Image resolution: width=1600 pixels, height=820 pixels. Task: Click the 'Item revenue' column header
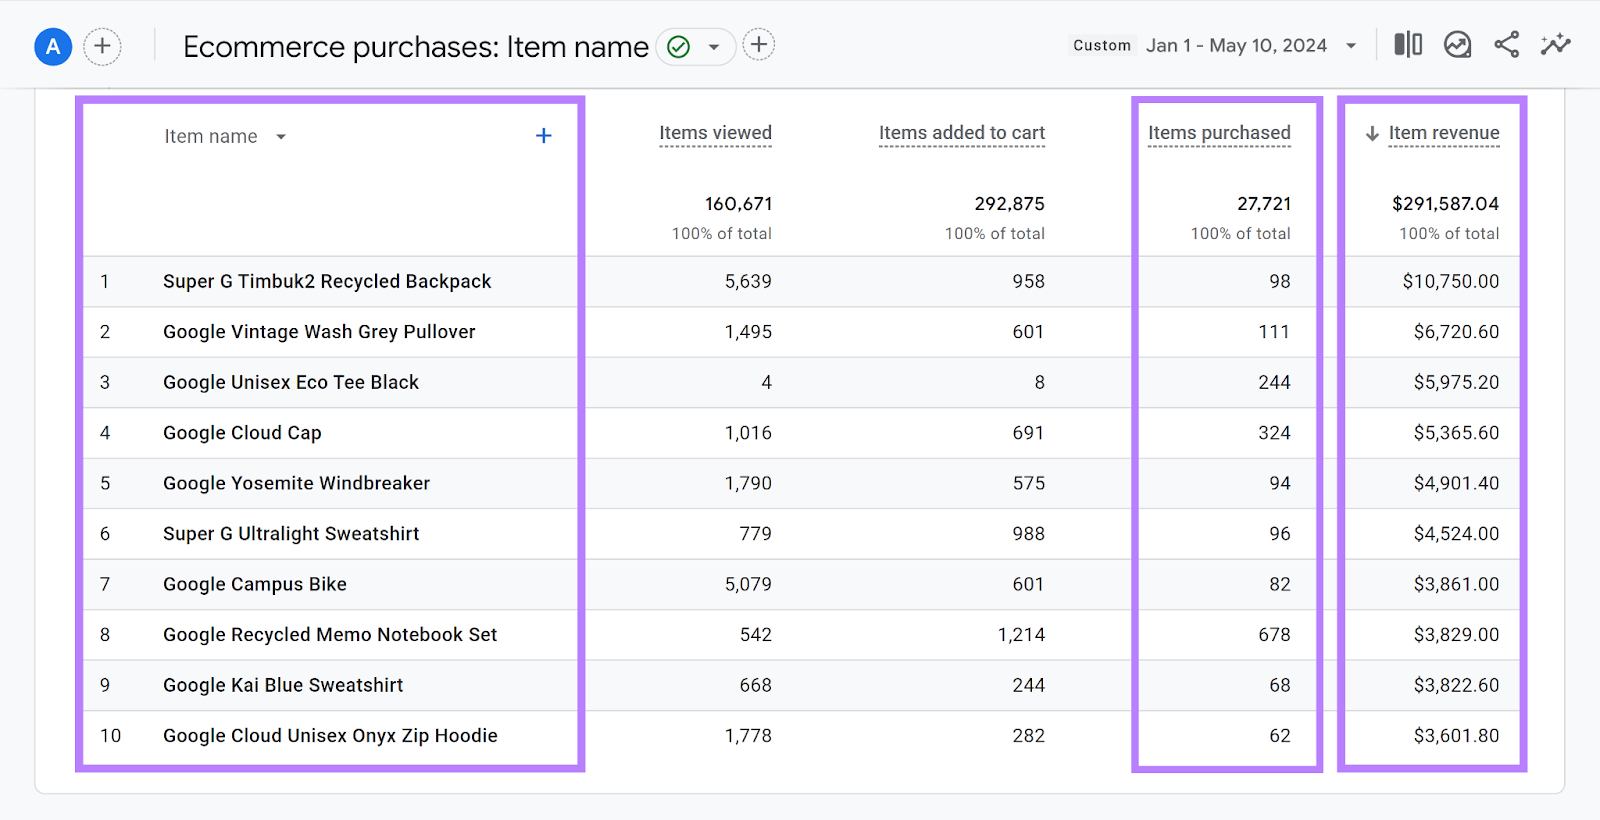(x=1444, y=133)
